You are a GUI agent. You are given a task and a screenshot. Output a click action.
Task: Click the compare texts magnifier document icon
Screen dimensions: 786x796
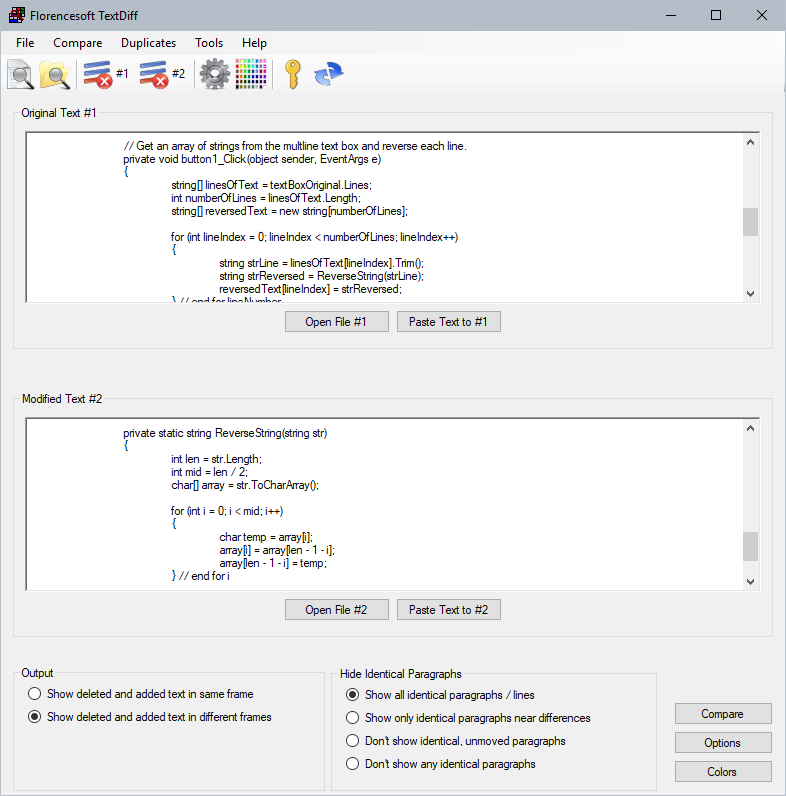pos(20,74)
